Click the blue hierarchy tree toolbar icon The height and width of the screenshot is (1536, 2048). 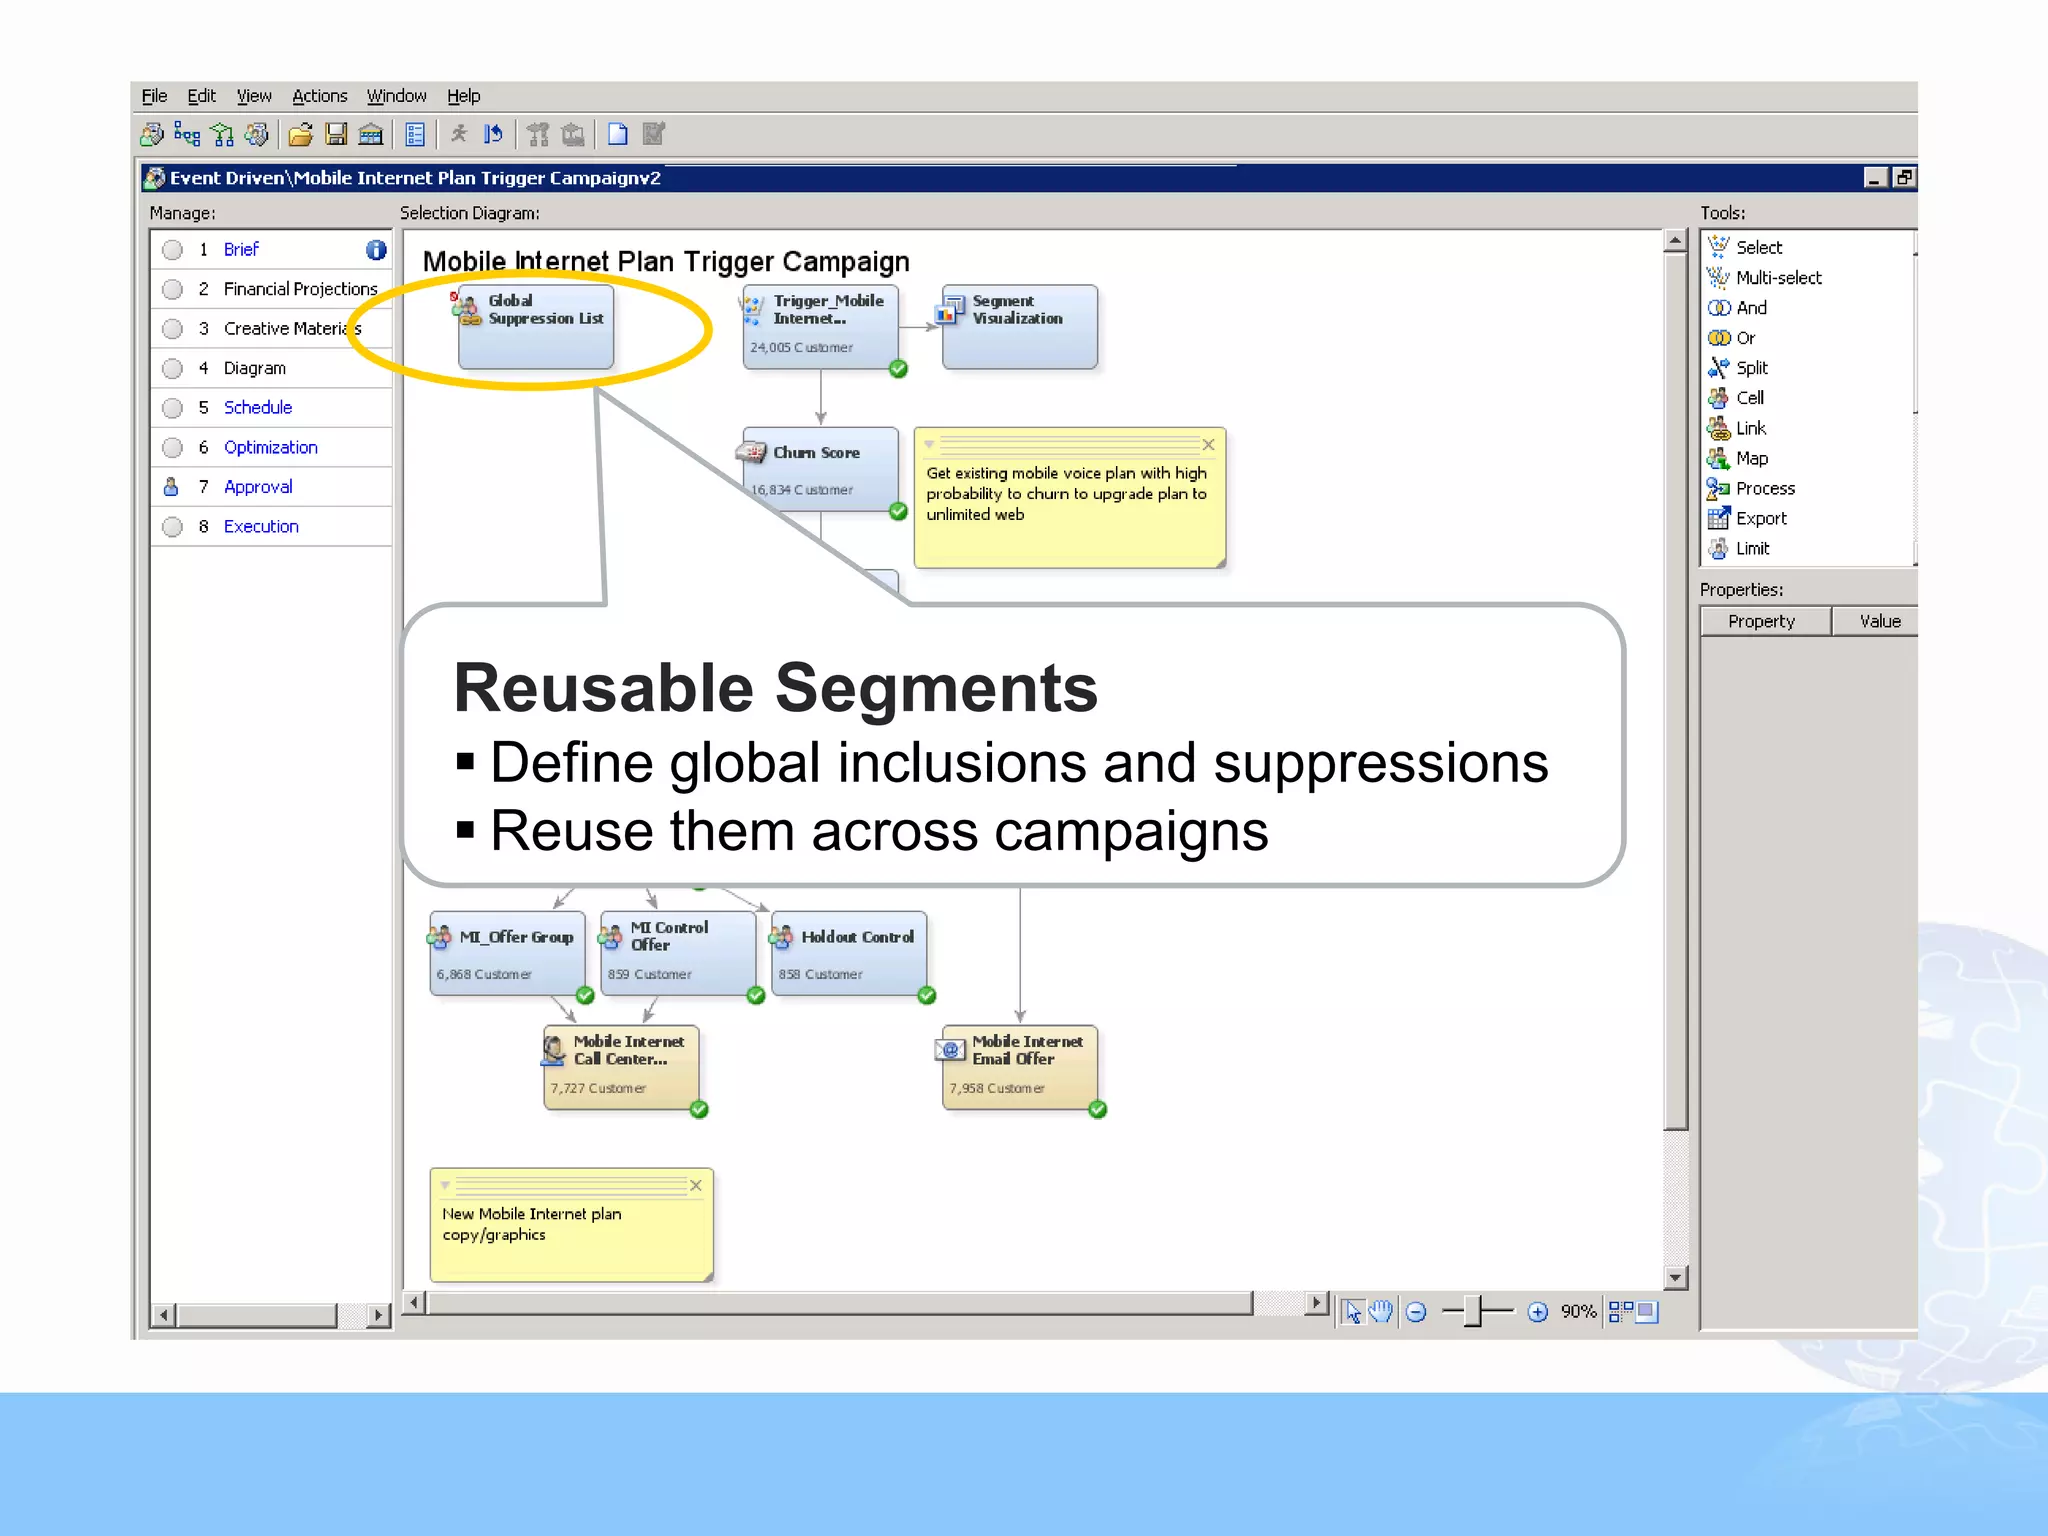pos(187,134)
